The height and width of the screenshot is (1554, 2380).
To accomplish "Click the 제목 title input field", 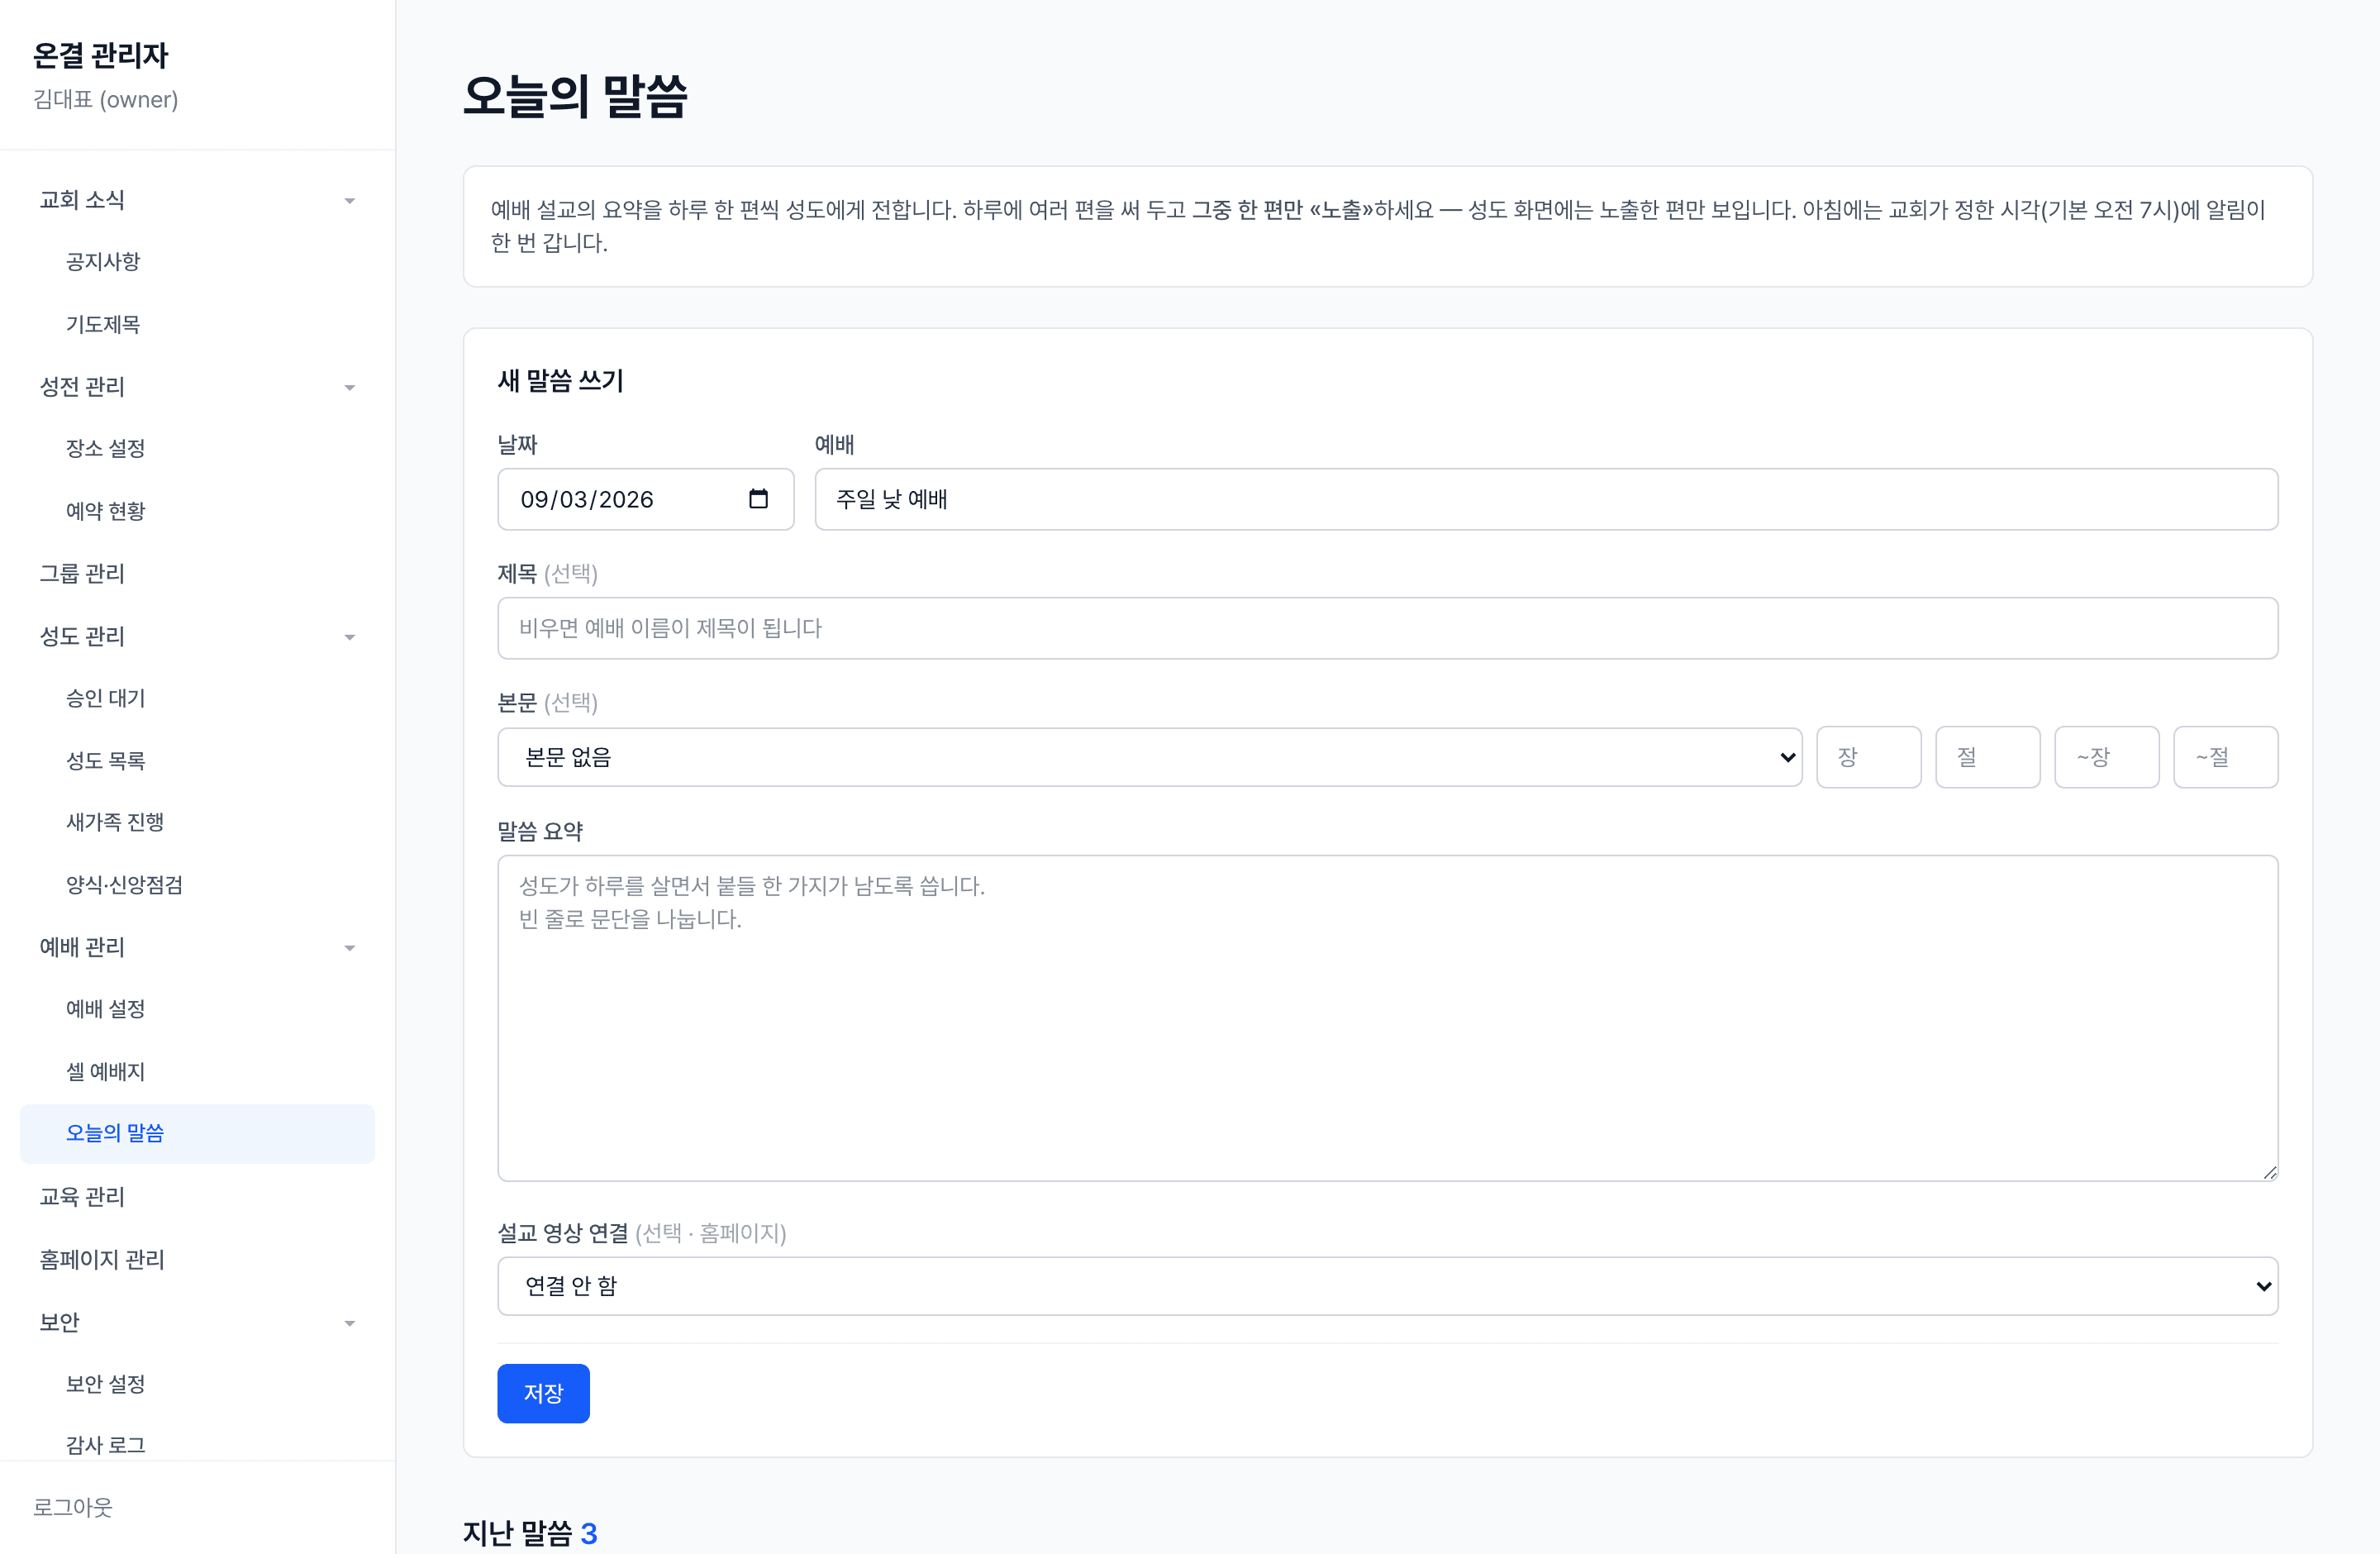I will (1387, 628).
